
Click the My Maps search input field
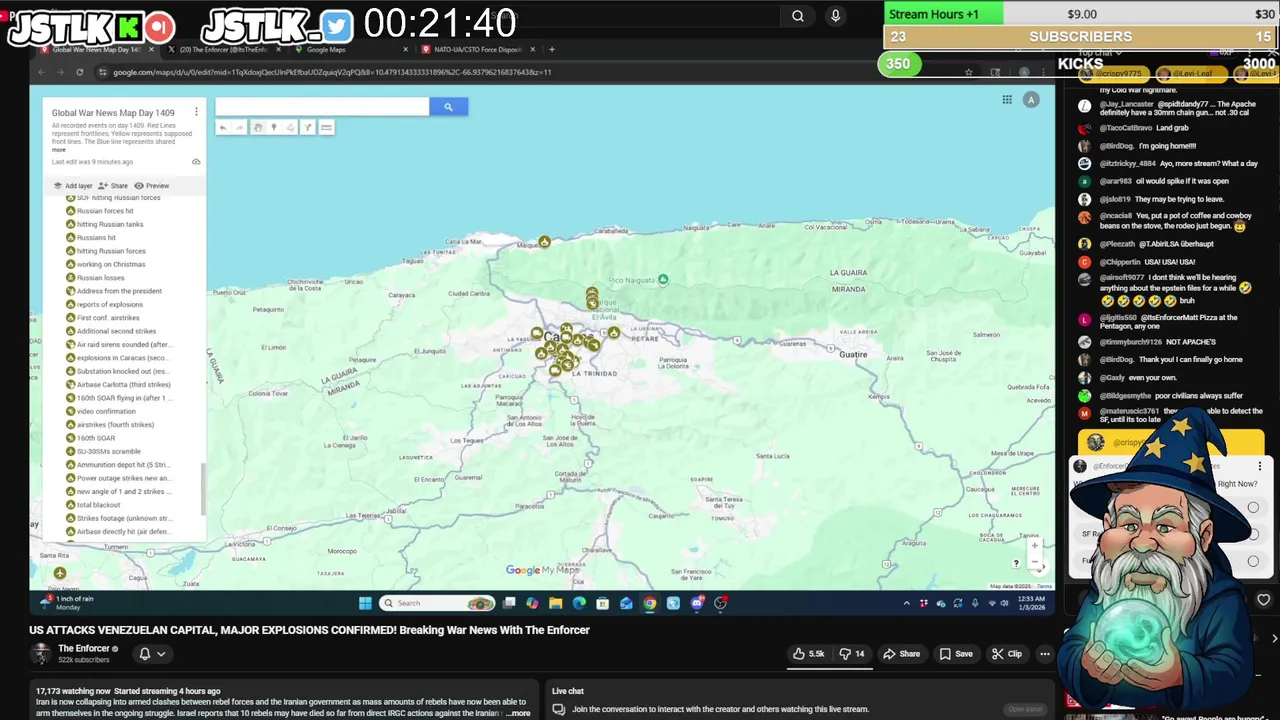[322, 106]
